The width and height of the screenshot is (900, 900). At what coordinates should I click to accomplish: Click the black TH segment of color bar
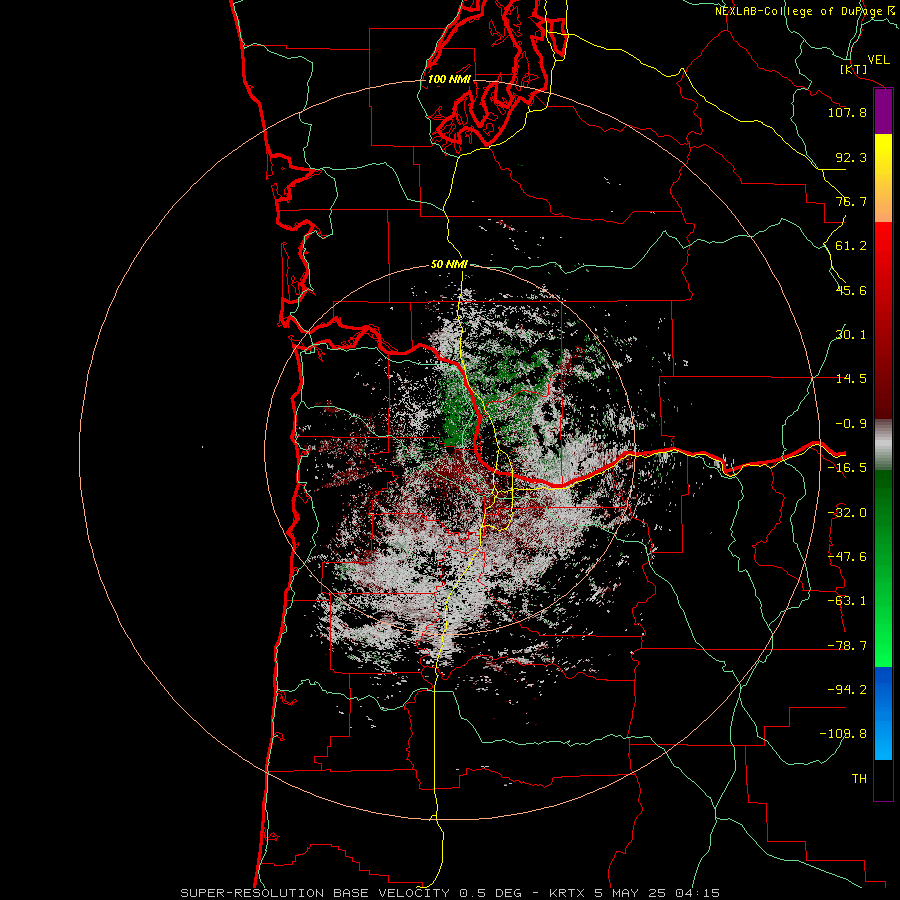883,780
